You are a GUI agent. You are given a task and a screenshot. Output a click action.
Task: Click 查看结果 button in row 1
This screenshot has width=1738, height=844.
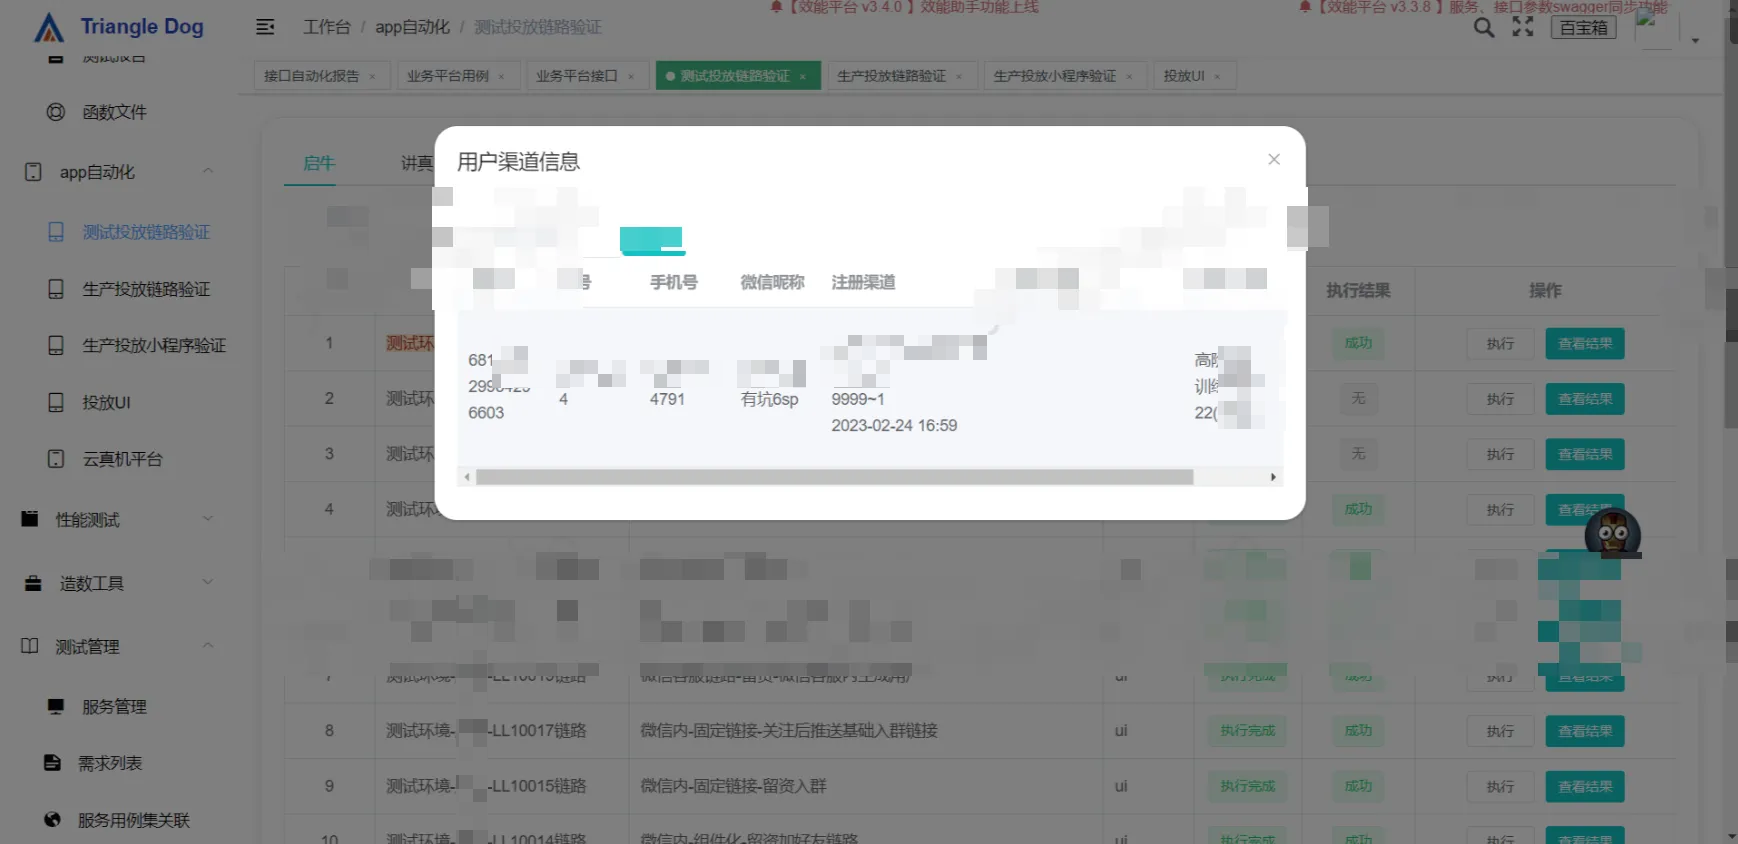click(1585, 344)
